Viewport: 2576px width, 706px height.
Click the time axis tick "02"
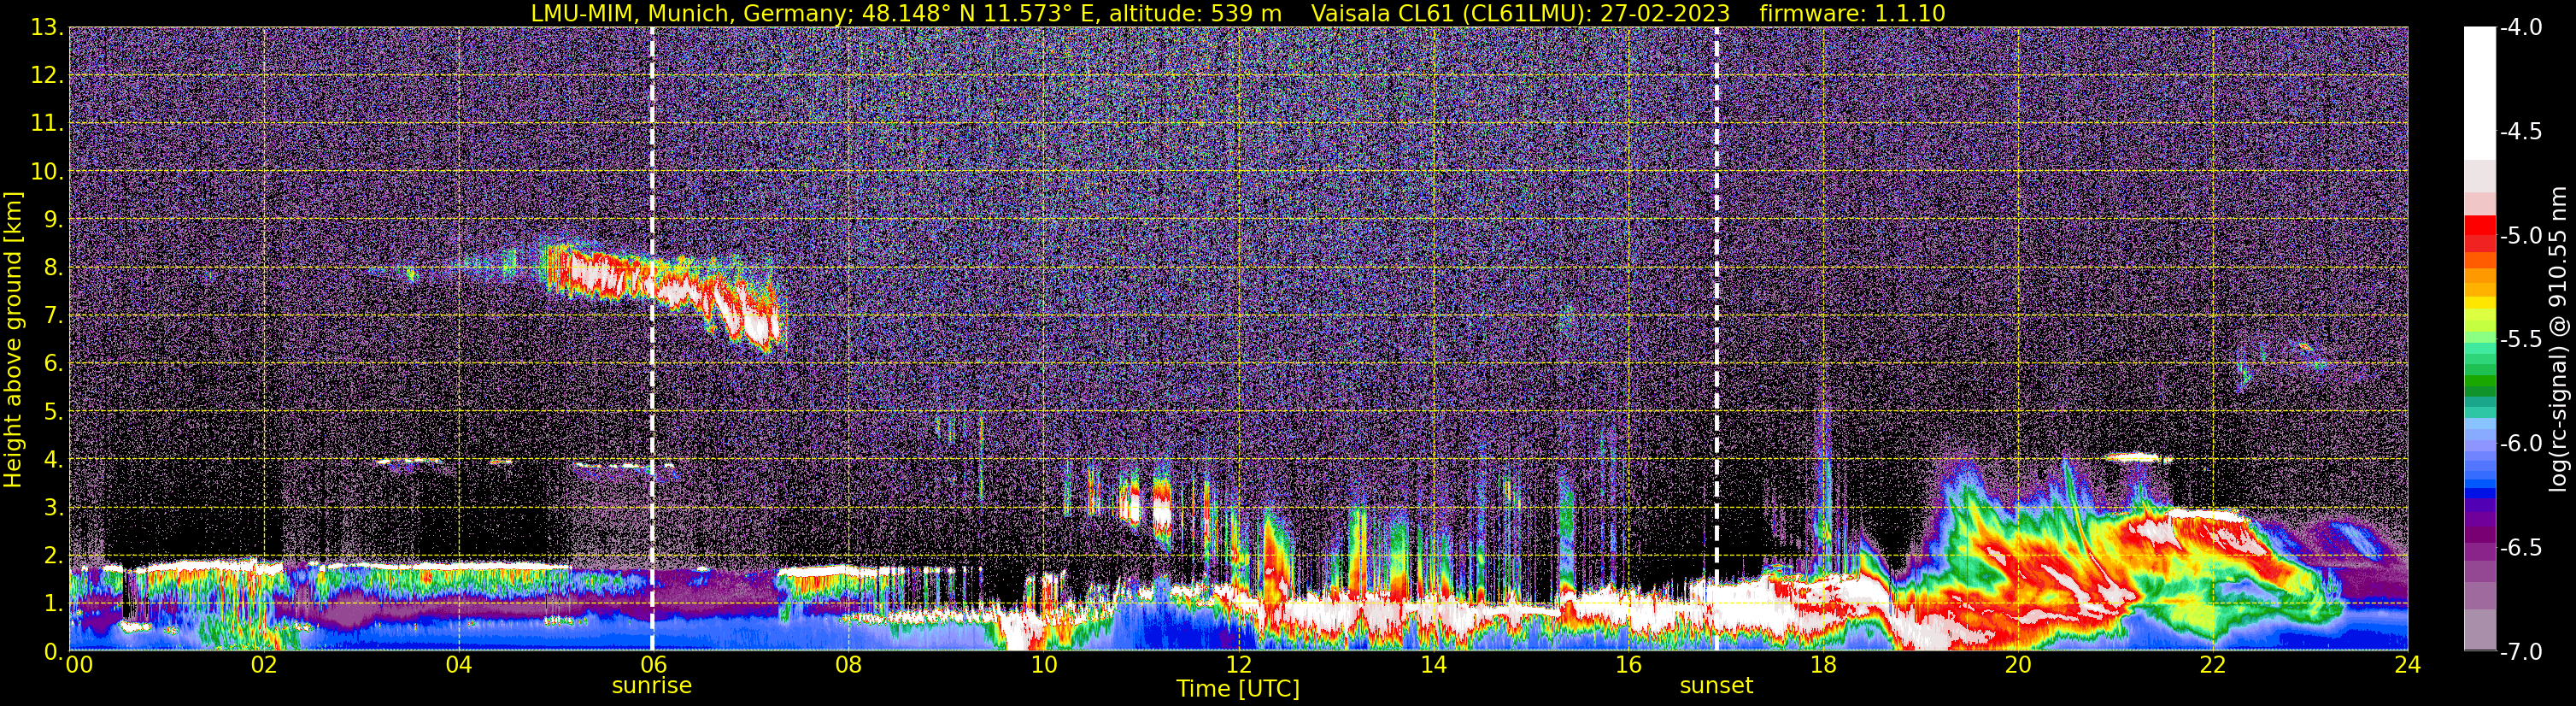click(263, 665)
